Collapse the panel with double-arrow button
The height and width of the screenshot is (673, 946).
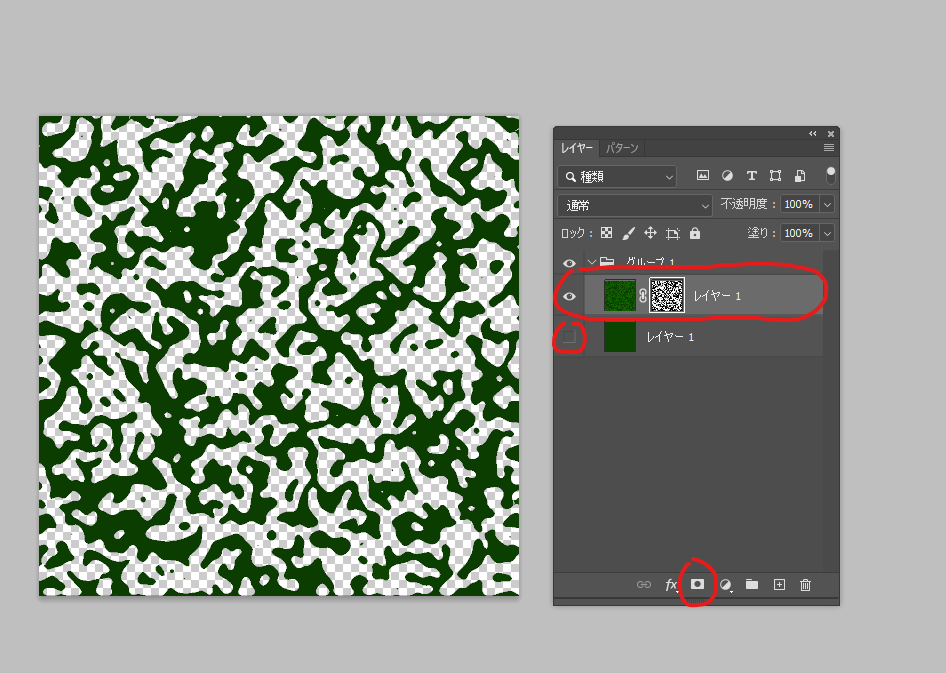pyautogui.click(x=813, y=133)
